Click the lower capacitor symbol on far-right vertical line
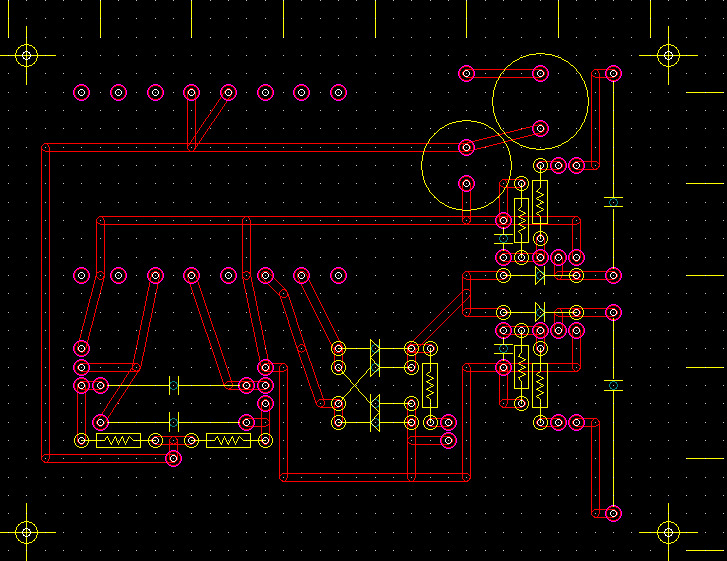The image size is (727, 561). click(613, 385)
